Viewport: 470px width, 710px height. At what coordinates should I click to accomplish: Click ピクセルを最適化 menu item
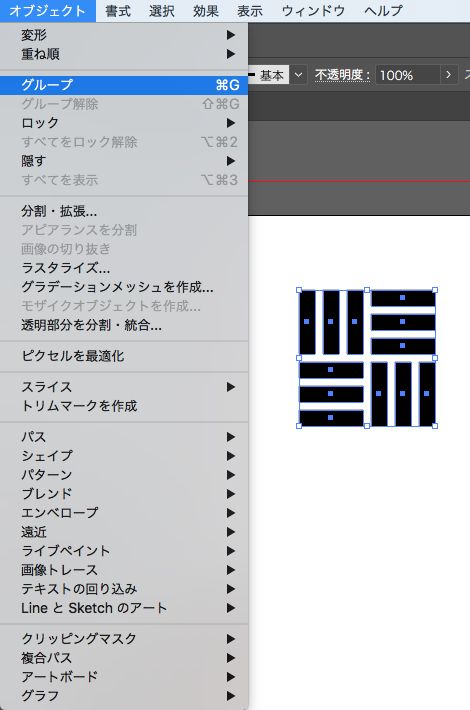[124, 356]
